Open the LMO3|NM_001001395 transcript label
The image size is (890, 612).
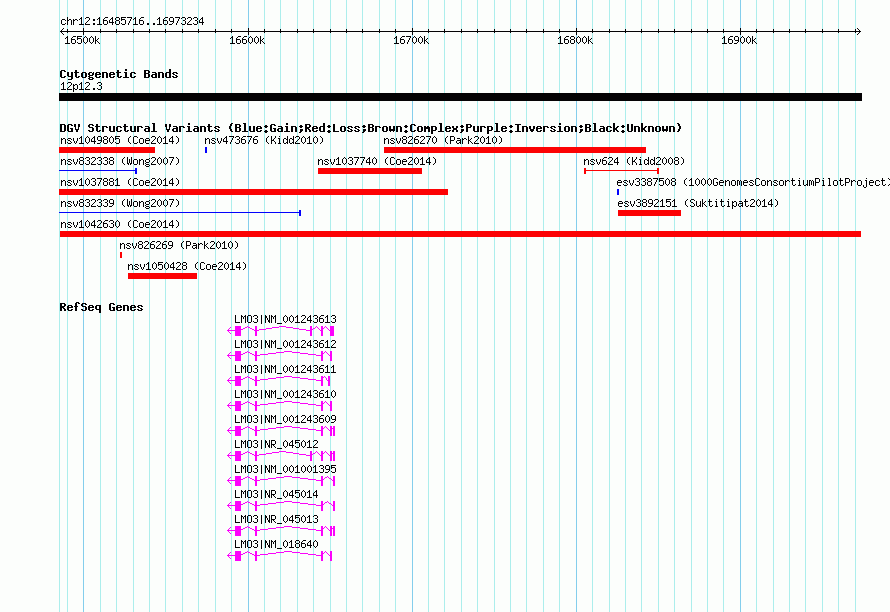(x=285, y=470)
